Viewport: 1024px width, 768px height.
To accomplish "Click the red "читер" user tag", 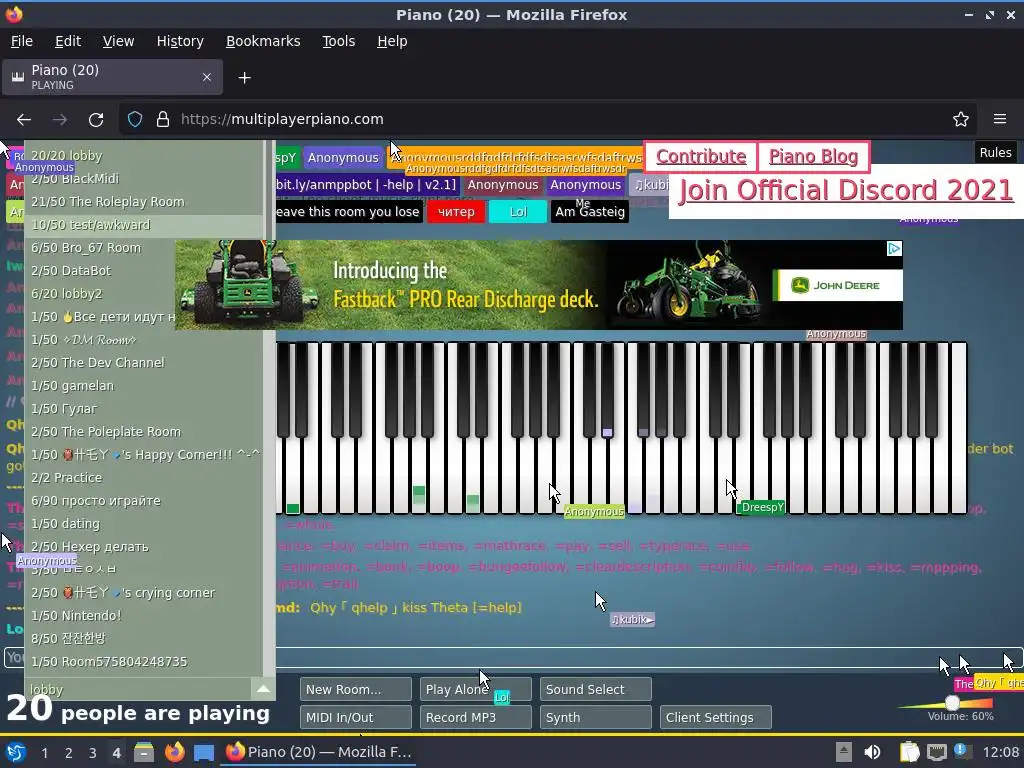I will [x=456, y=212].
